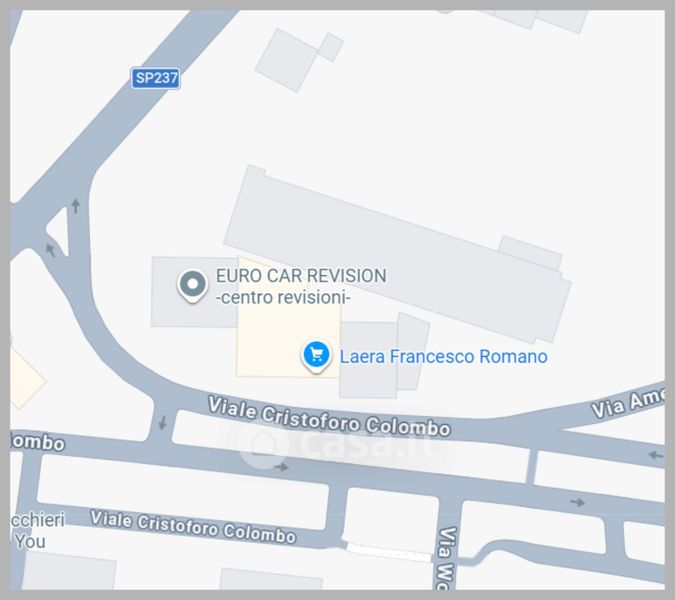Click the EURO CAR REVISION location pin
Viewport: 675px width, 600px height.
pyautogui.click(x=192, y=285)
